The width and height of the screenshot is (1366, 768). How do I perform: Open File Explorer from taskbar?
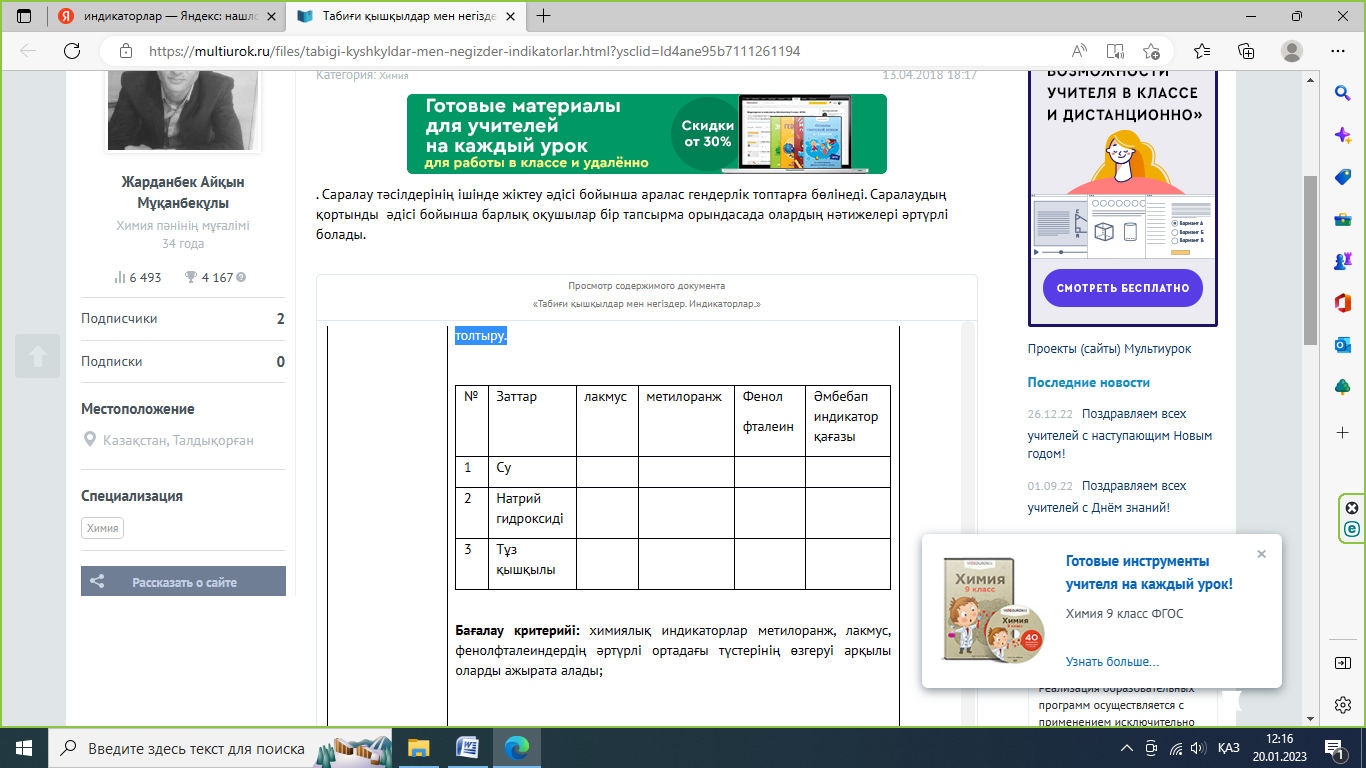tap(418, 748)
